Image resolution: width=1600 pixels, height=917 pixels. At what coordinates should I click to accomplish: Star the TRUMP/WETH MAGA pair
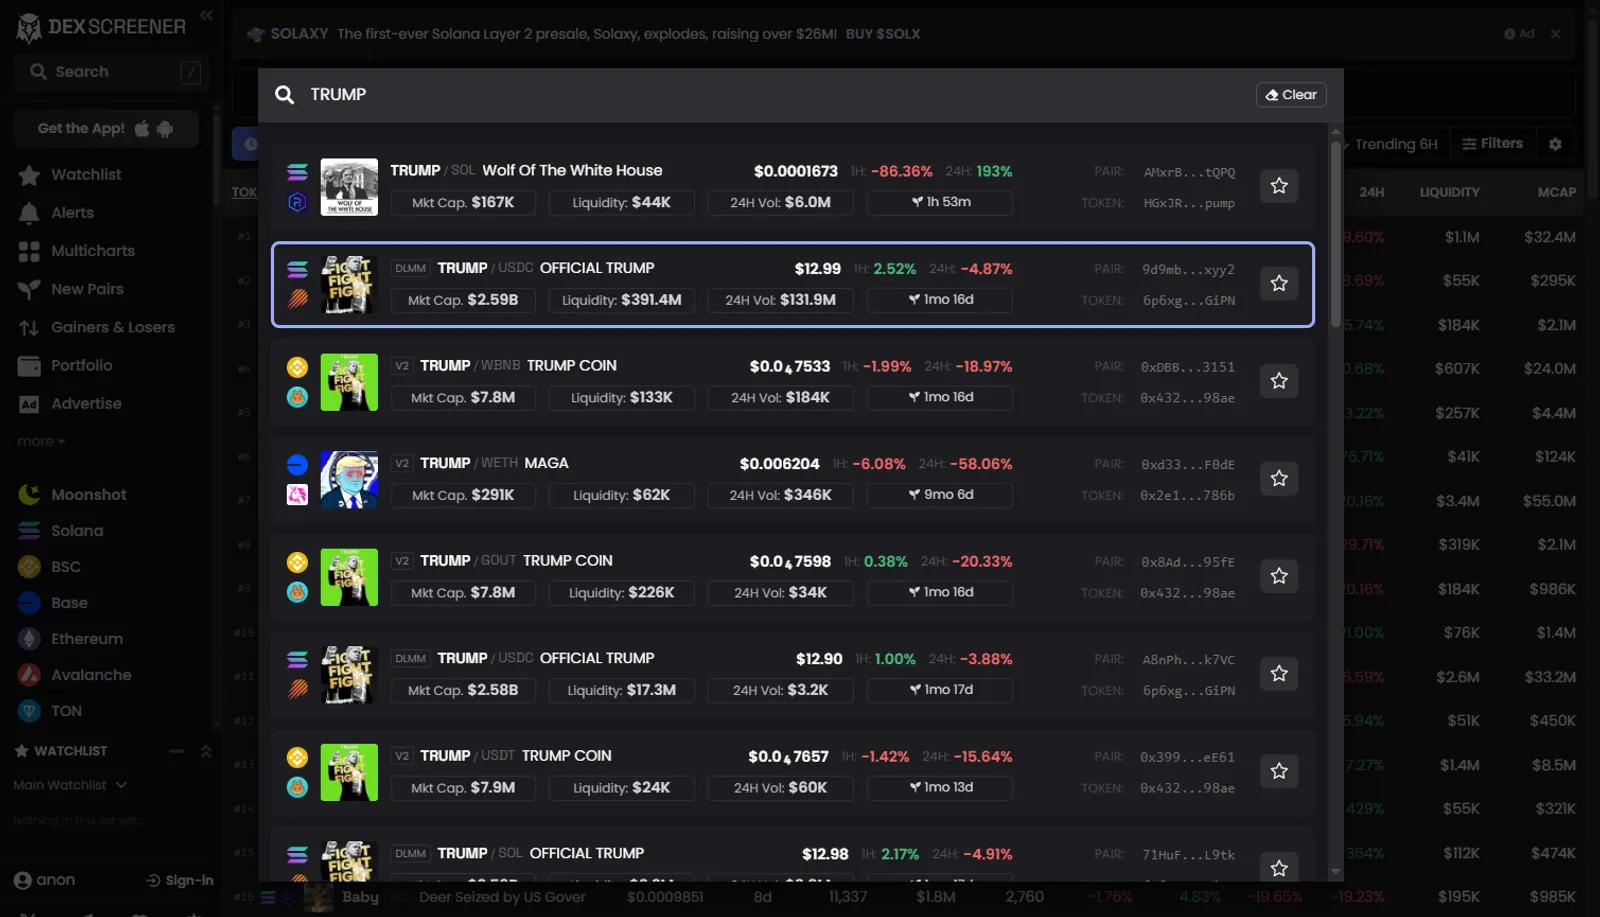tap(1279, 479)
